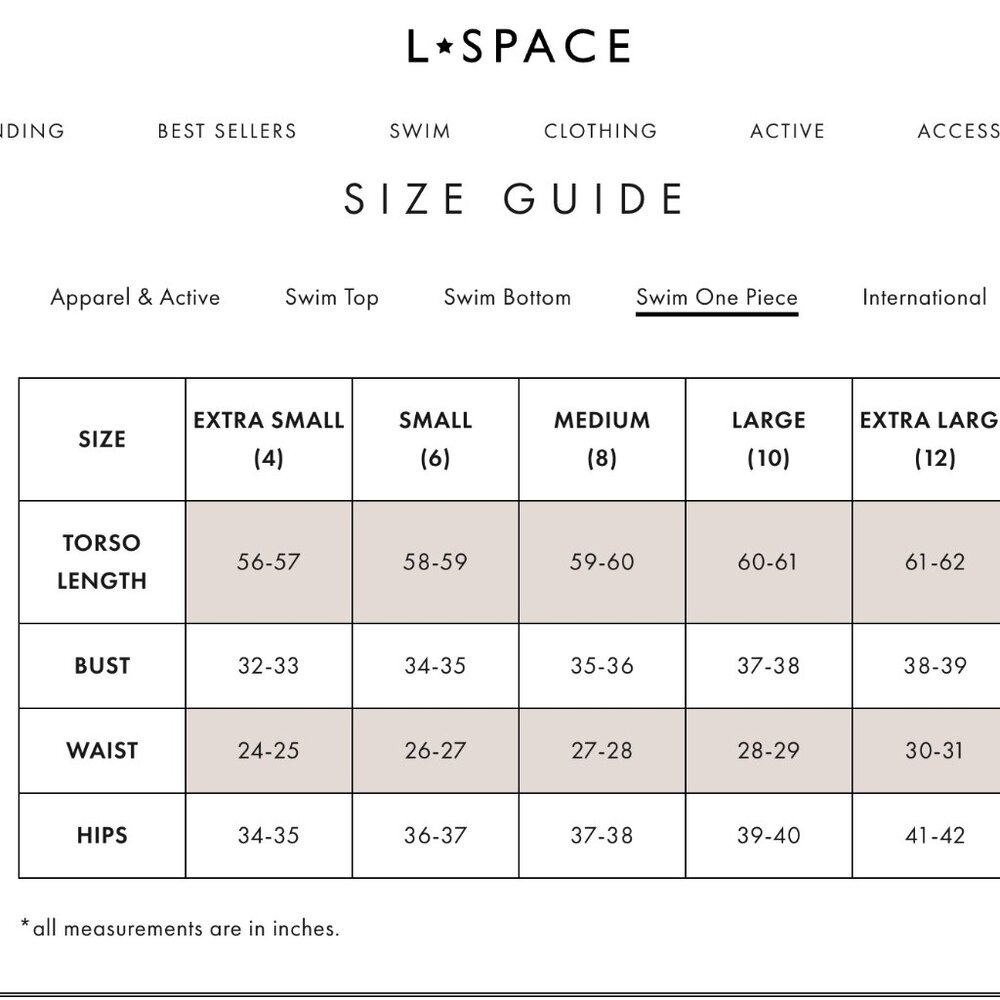Open the Swim menu

tap(420, 131)
